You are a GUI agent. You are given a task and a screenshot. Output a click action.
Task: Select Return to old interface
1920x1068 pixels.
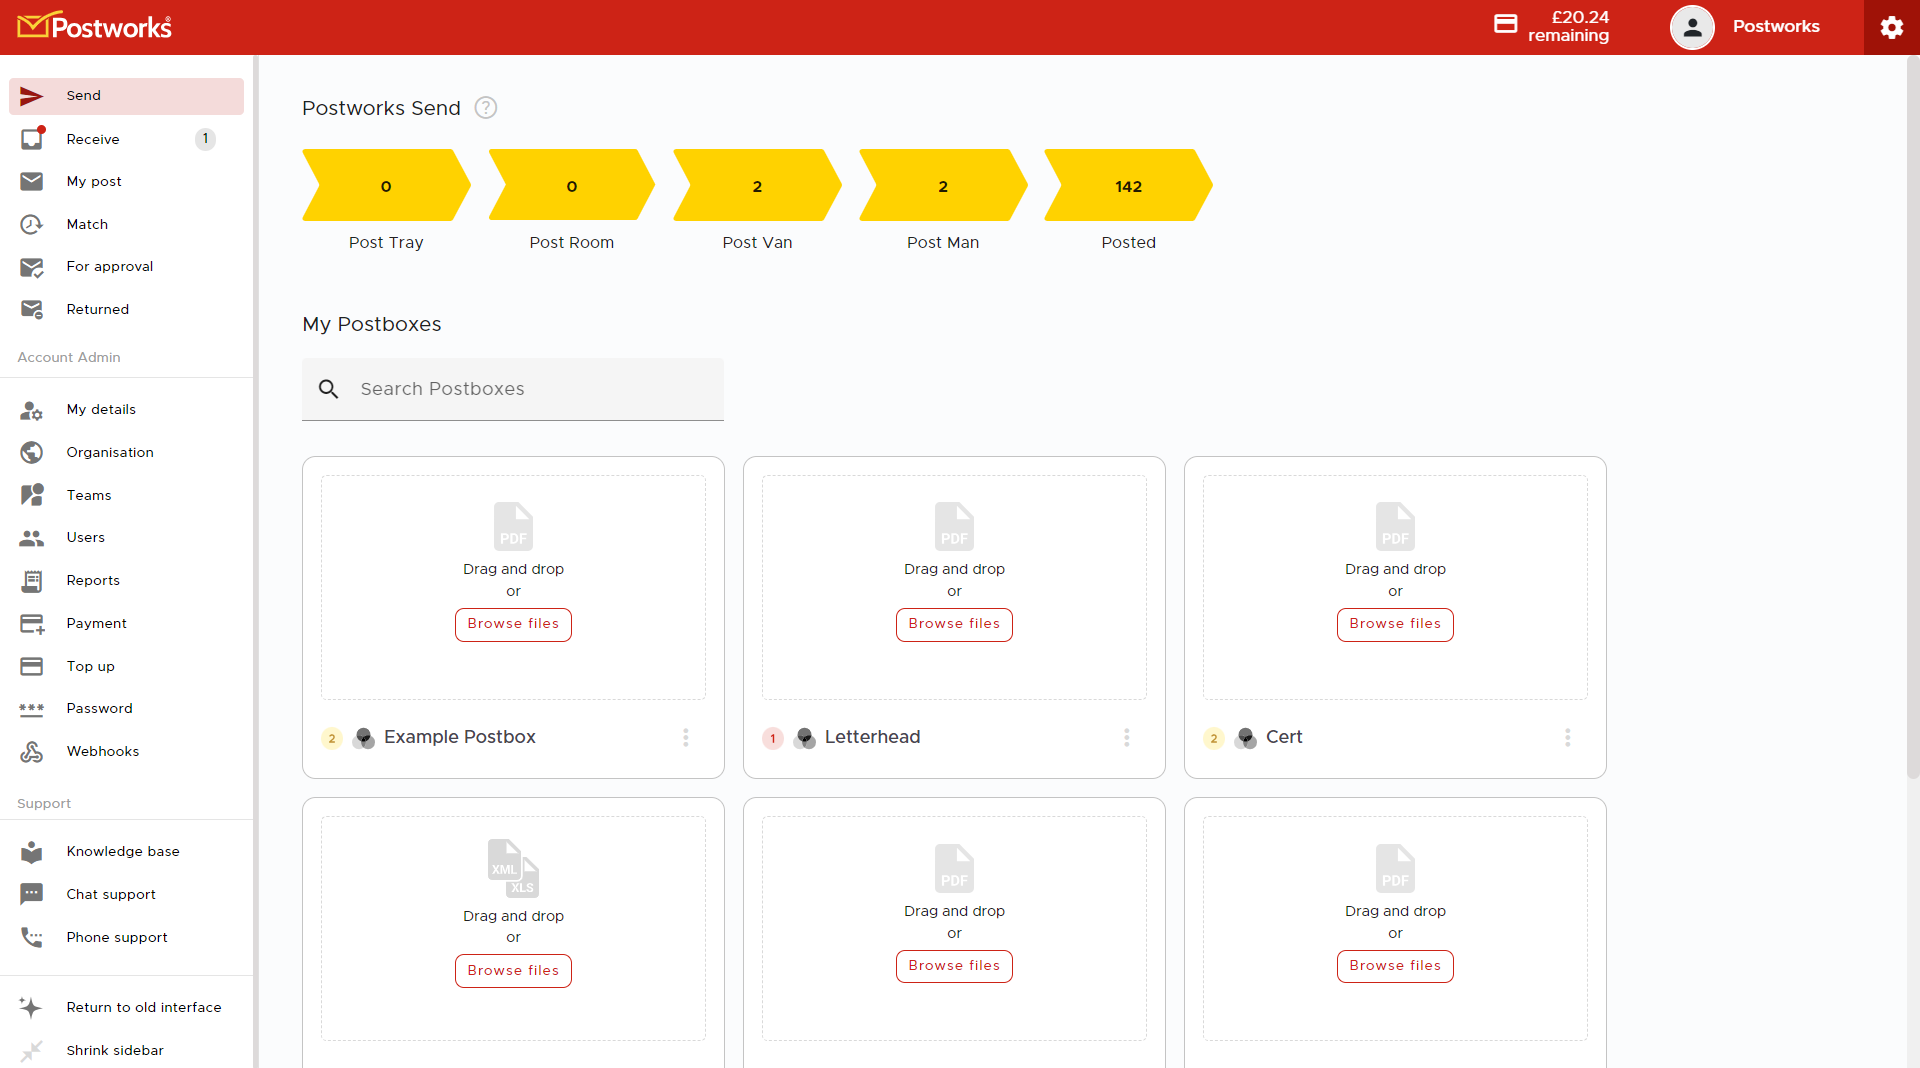point(144,1007)
